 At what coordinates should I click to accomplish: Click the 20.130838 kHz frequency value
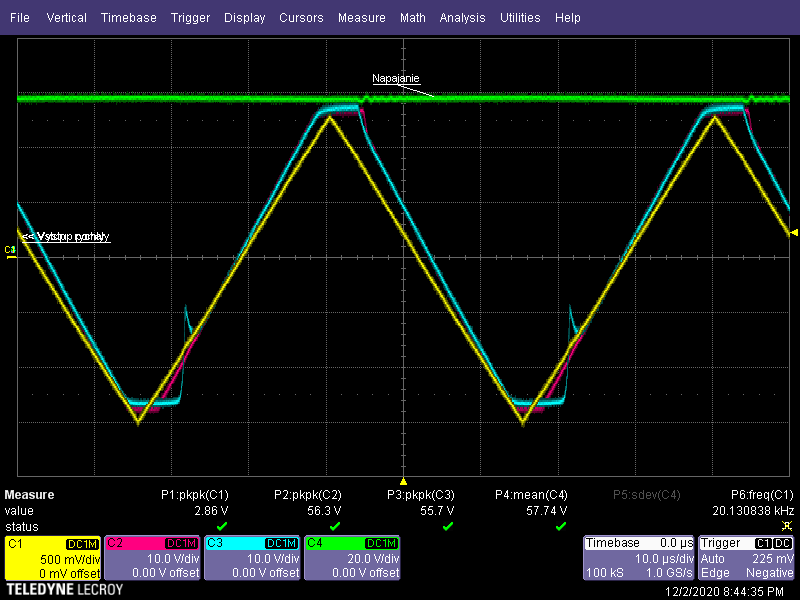point(753,511)
